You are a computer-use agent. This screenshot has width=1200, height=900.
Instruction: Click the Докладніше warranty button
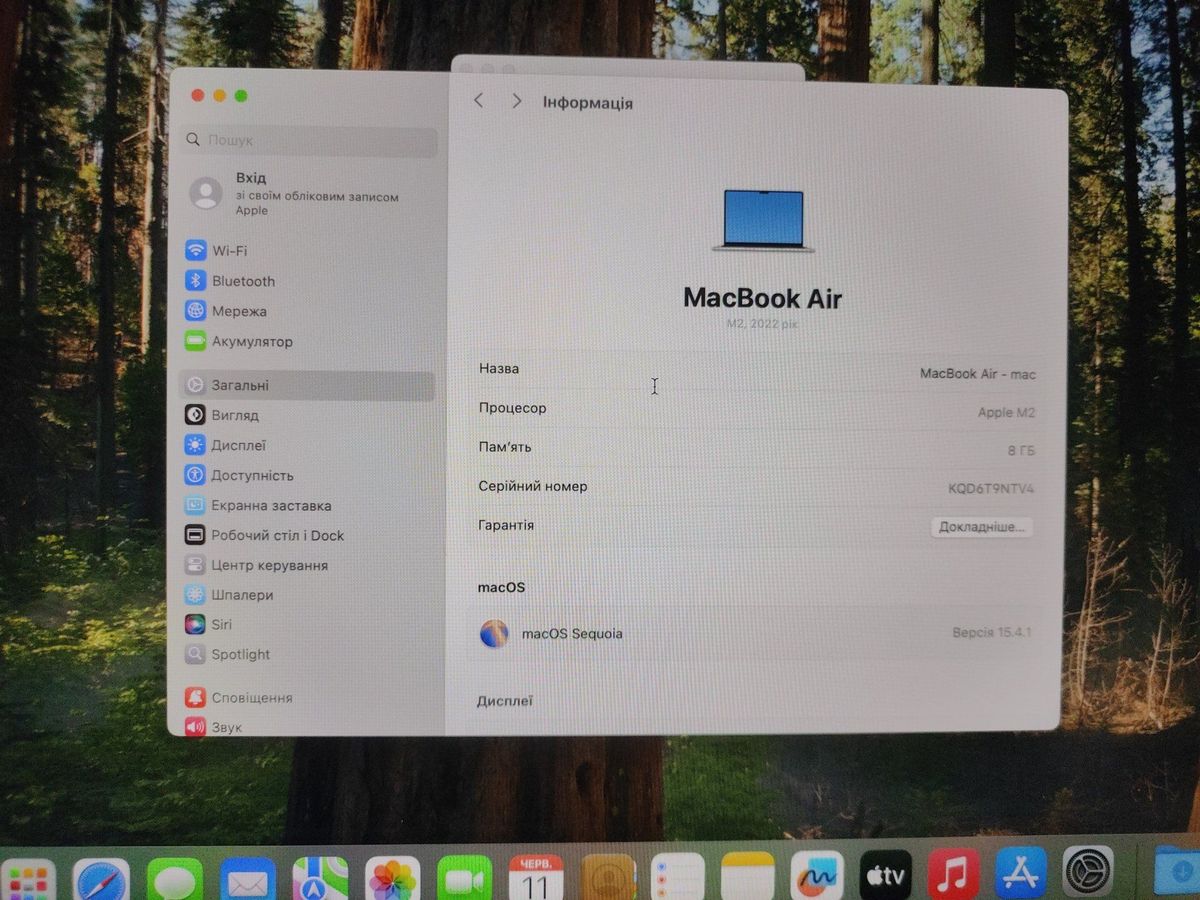click(981, 527)
